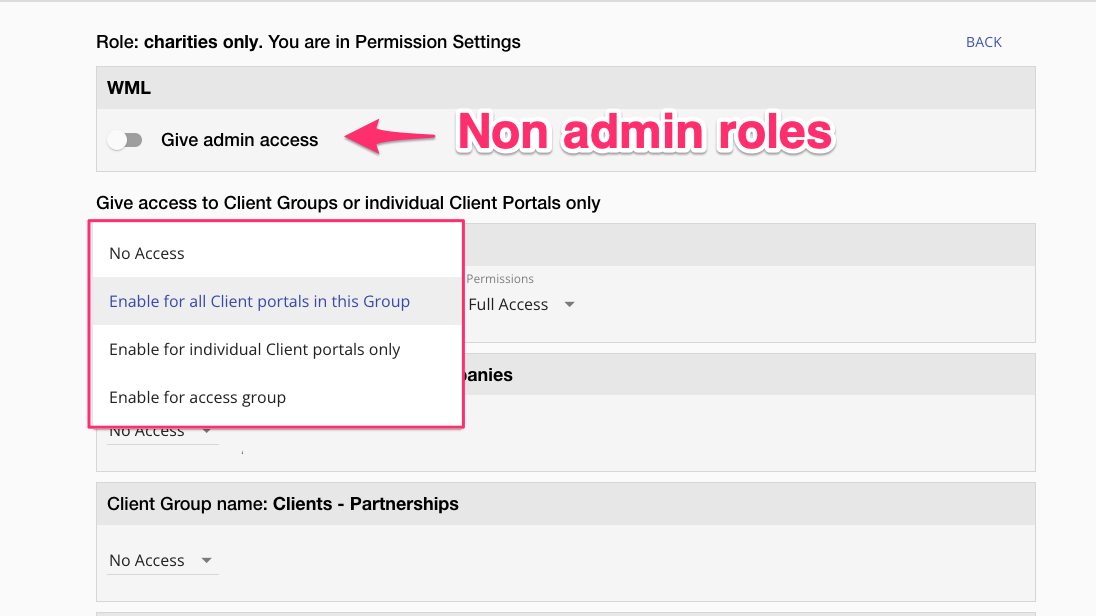Click the Role: charities only heading
1096x616 pixels.
(308, 42)
